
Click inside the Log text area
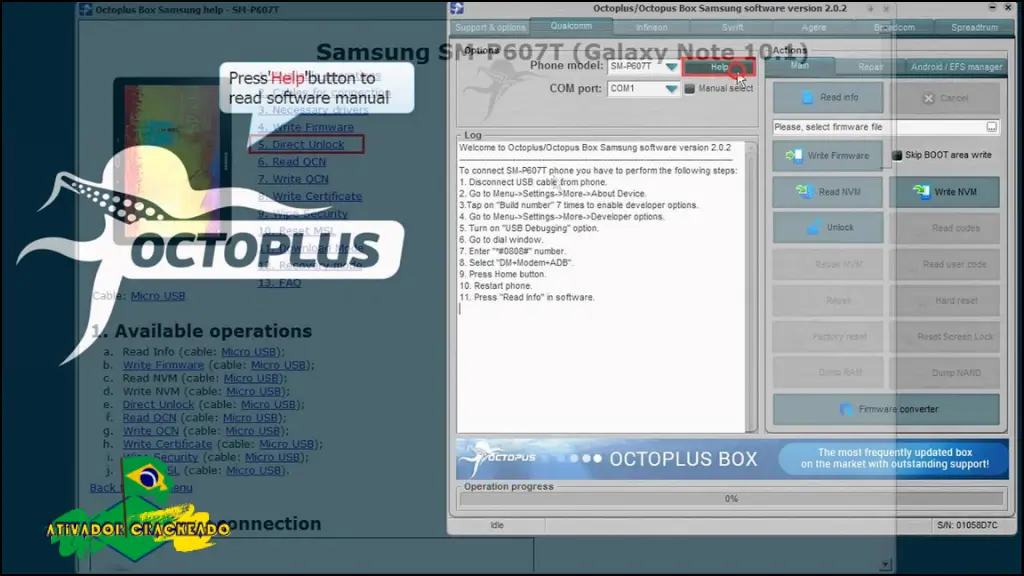point(601,287)
